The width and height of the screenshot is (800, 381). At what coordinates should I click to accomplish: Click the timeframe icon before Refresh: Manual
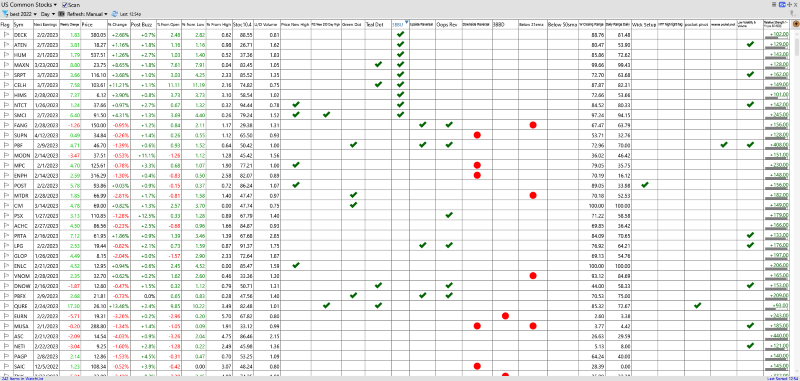(x=61, y=14)
